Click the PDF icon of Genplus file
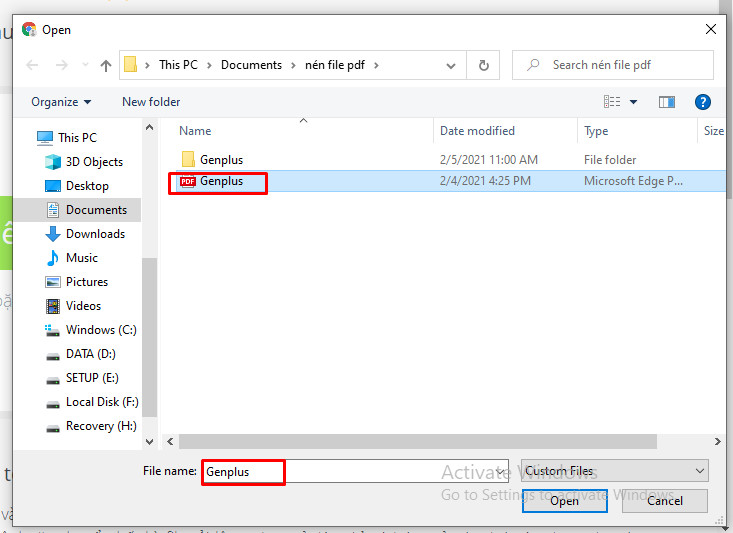Screen dimensions: 733x533 (188, 181)
